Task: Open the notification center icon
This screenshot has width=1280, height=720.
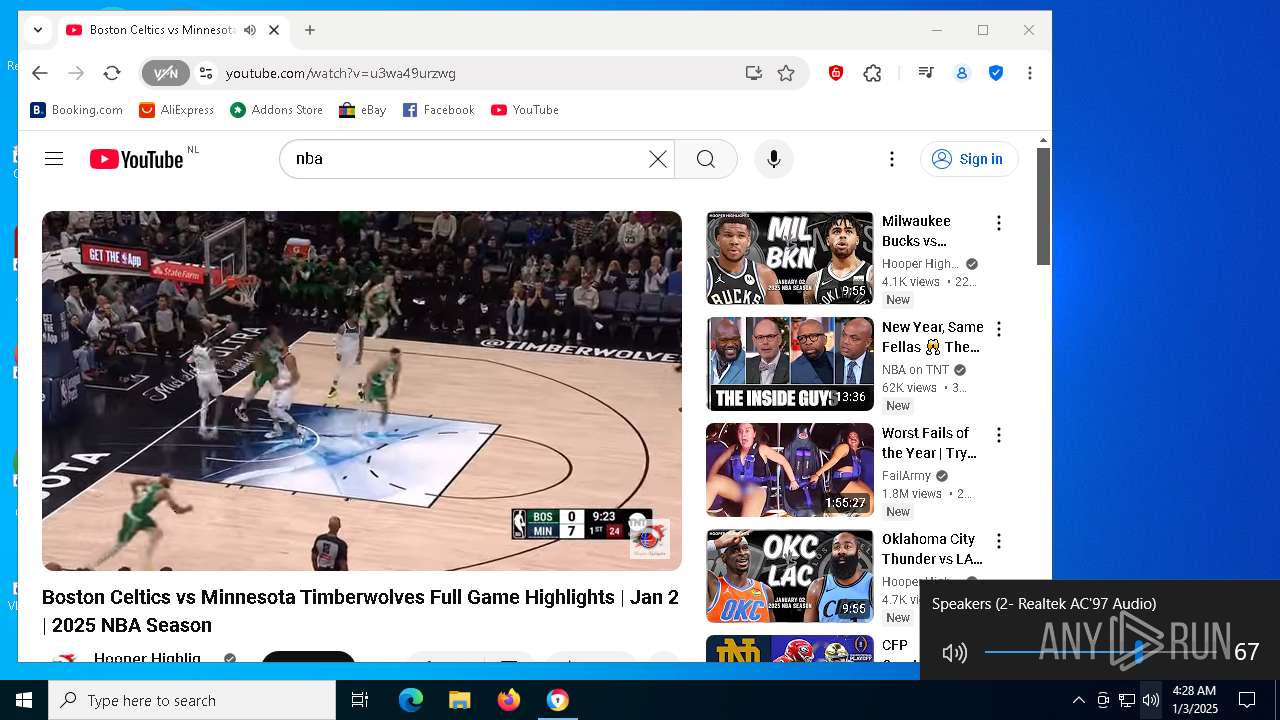Action: [1247, 700]
